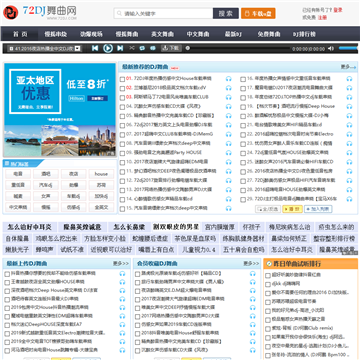
Task: Tick the checkbox for track 10
Action: tap(122, 162)
